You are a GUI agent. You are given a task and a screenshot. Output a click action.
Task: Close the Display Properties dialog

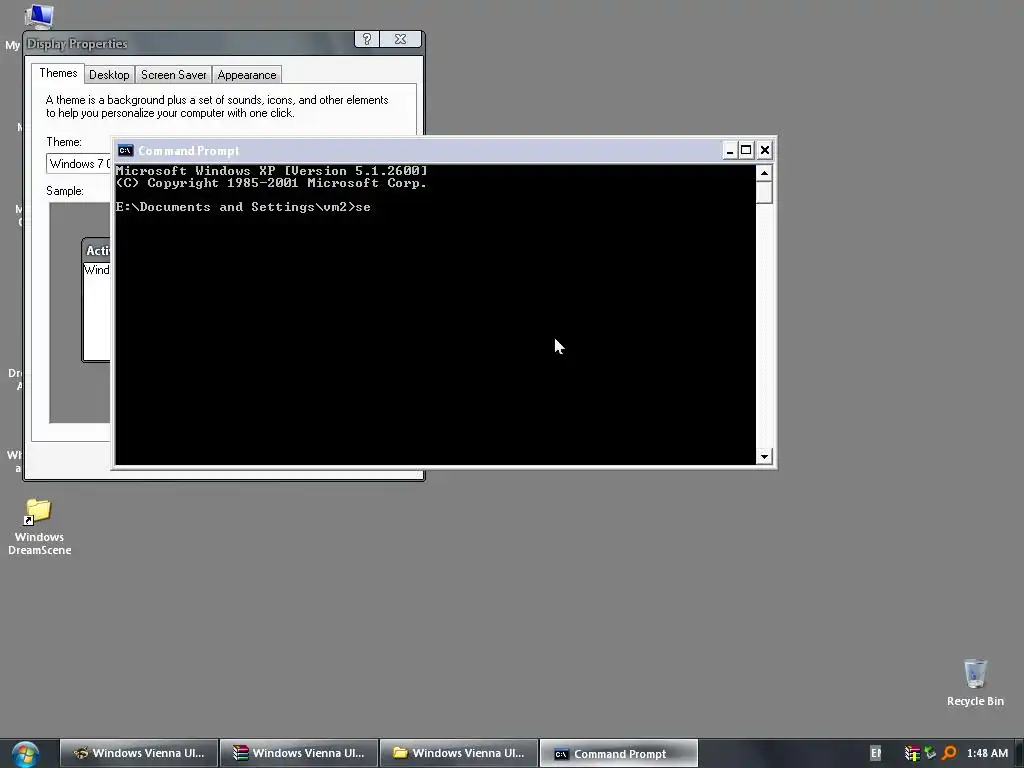click(x=400, y=39)
